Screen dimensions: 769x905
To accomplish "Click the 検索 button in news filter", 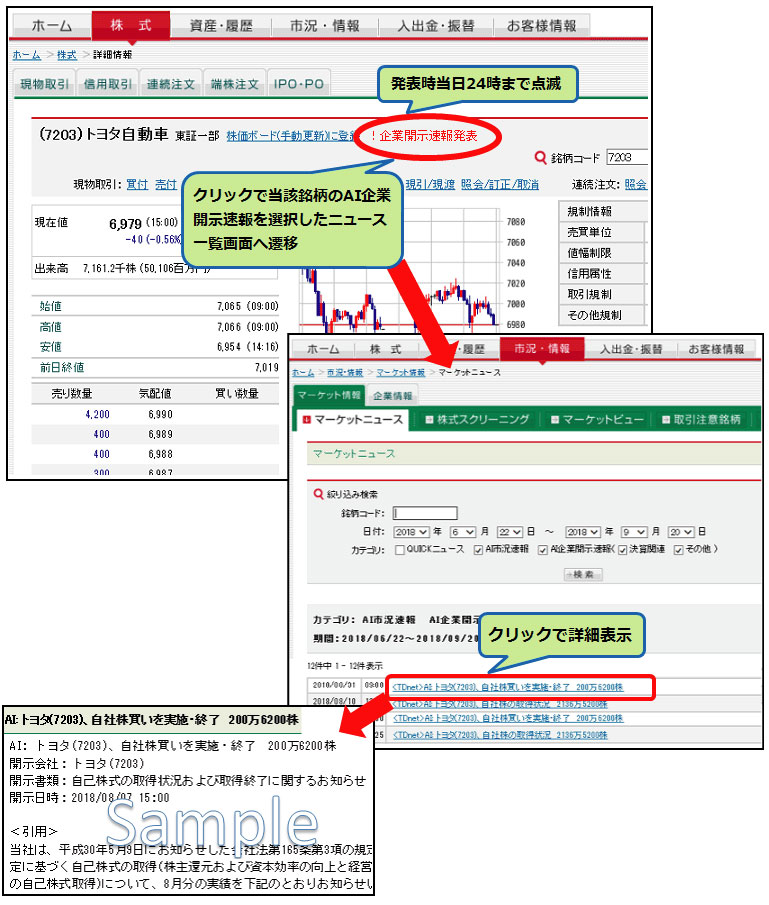I will tap(583, 574).
